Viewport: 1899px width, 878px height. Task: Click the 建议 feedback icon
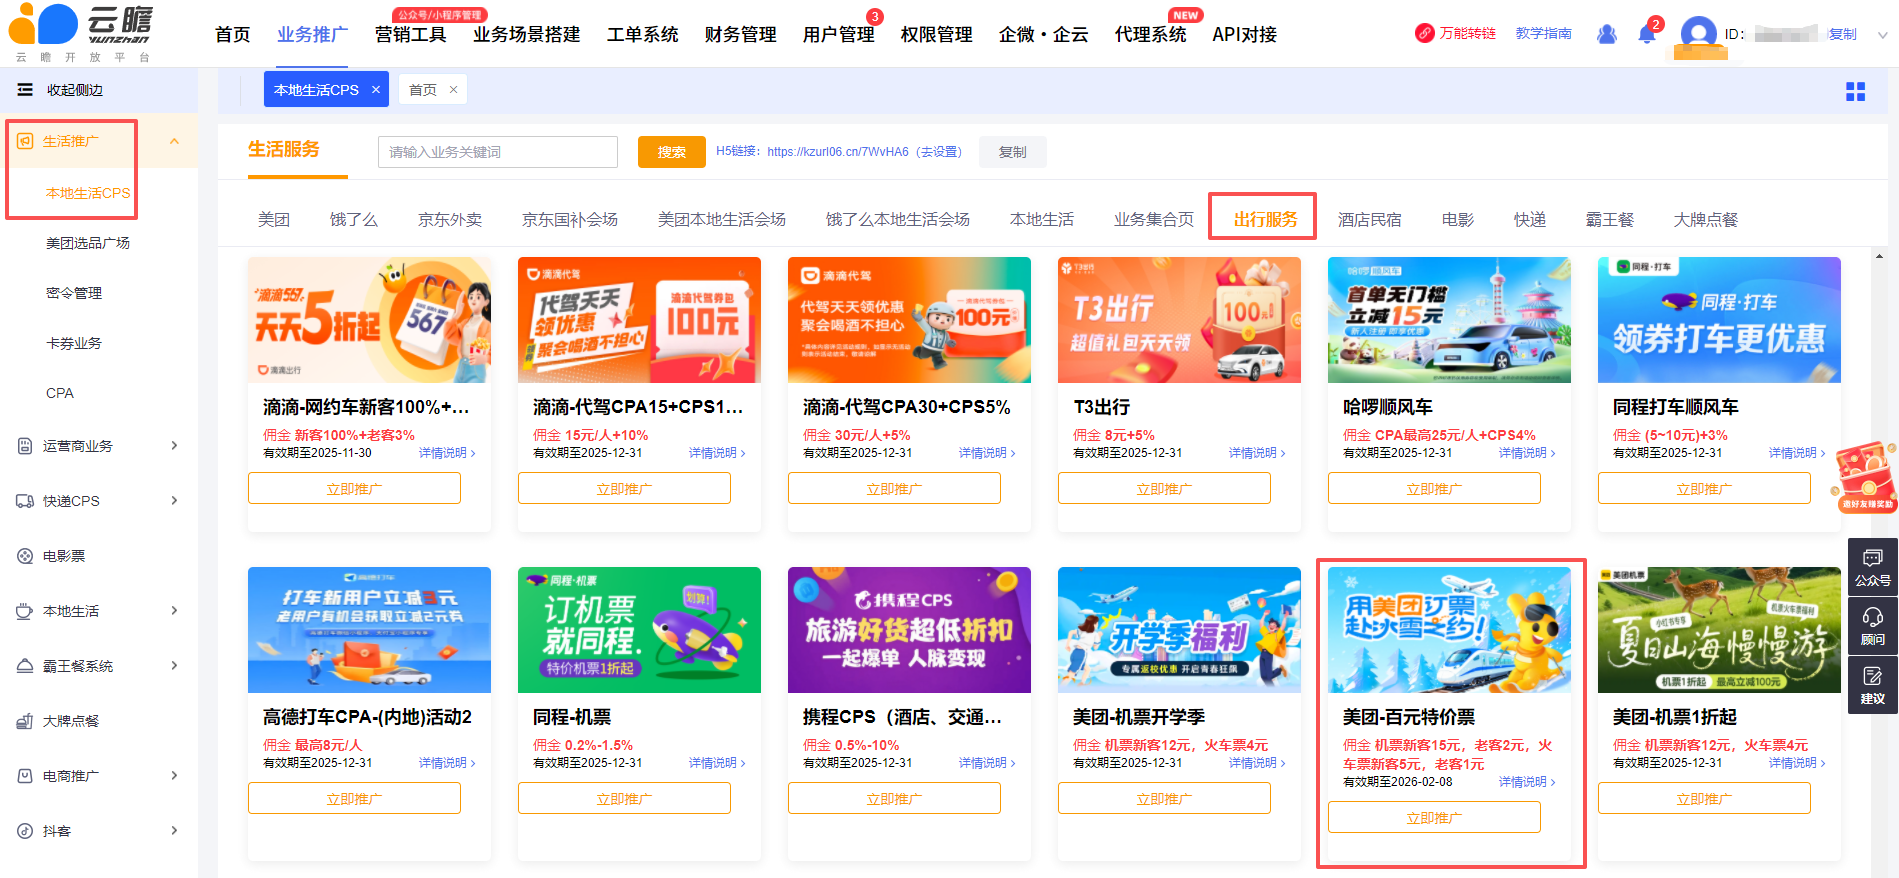[1872, 684]
